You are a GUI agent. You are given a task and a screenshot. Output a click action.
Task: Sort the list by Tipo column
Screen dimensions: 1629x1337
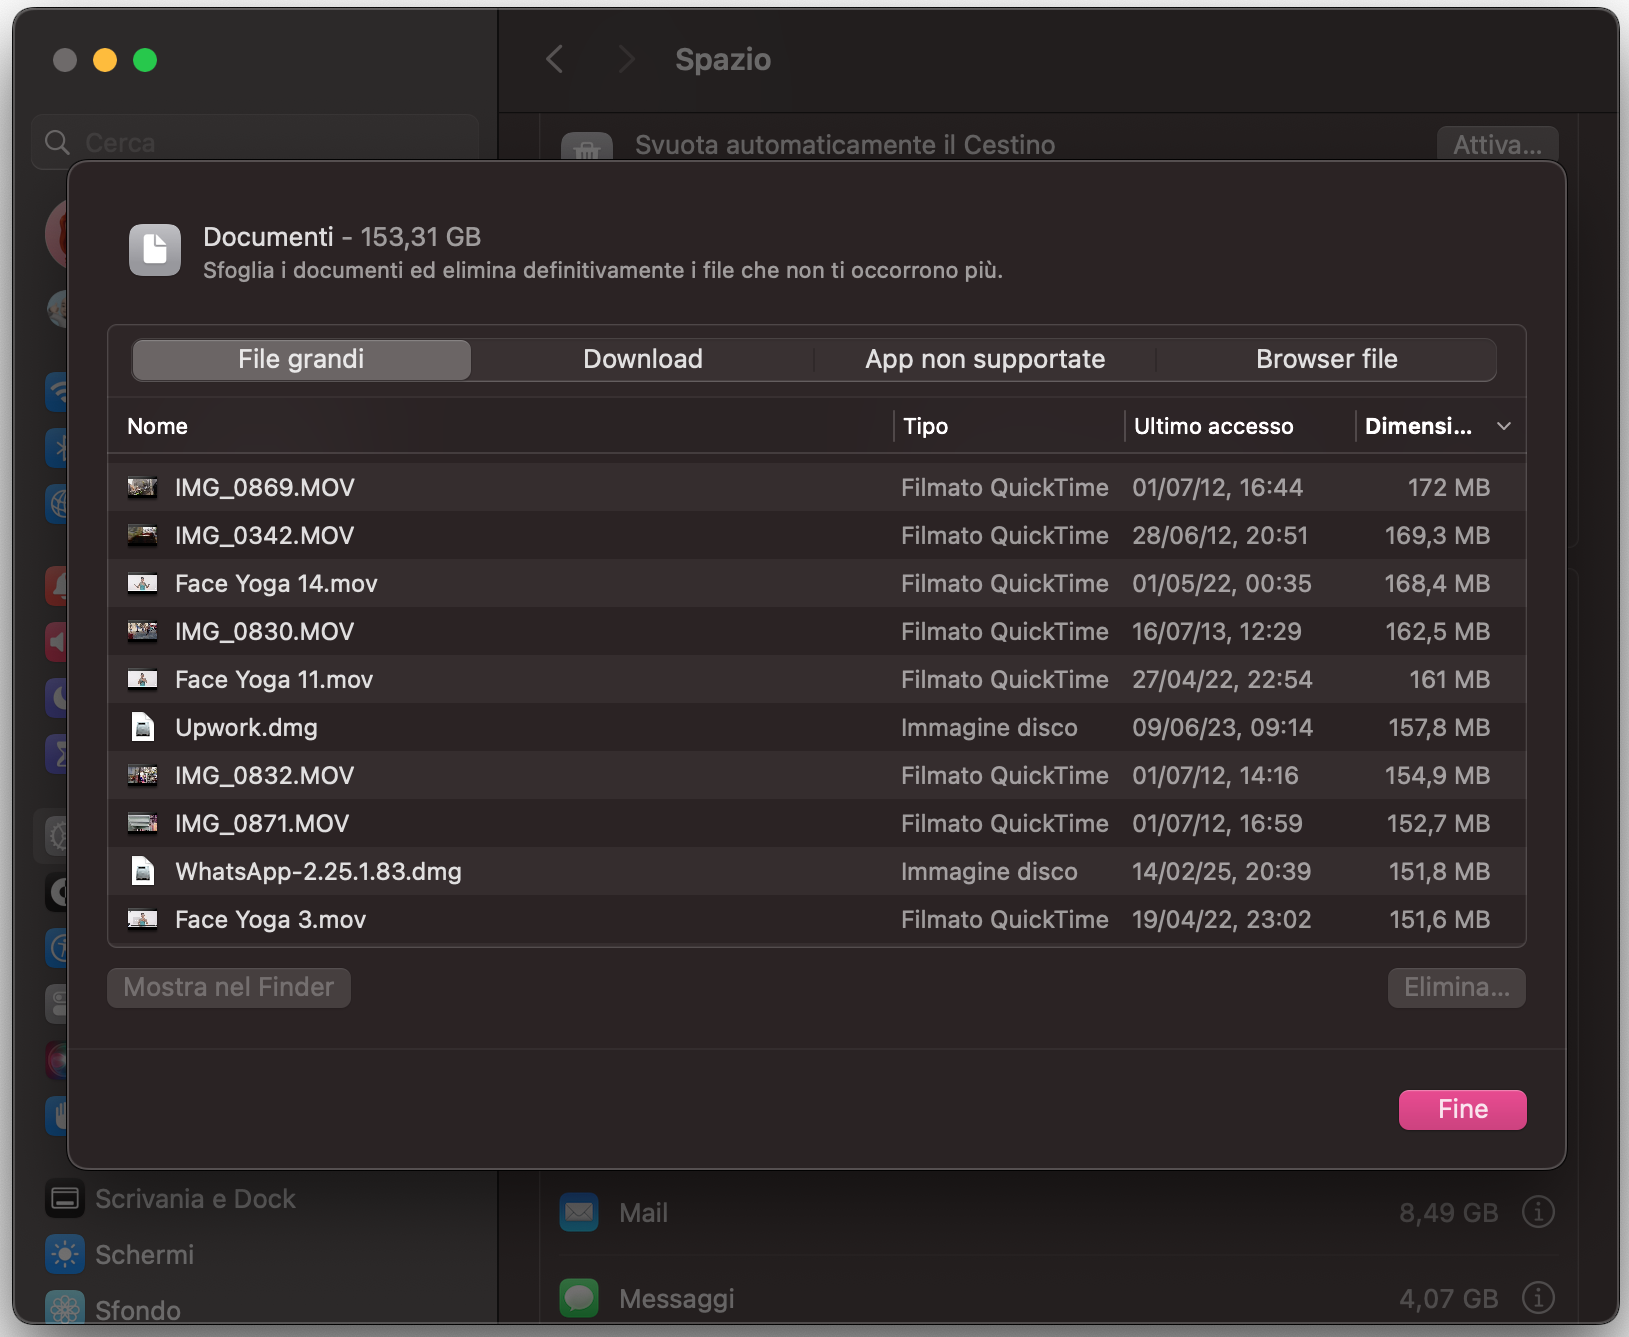[x=925, y=426]
